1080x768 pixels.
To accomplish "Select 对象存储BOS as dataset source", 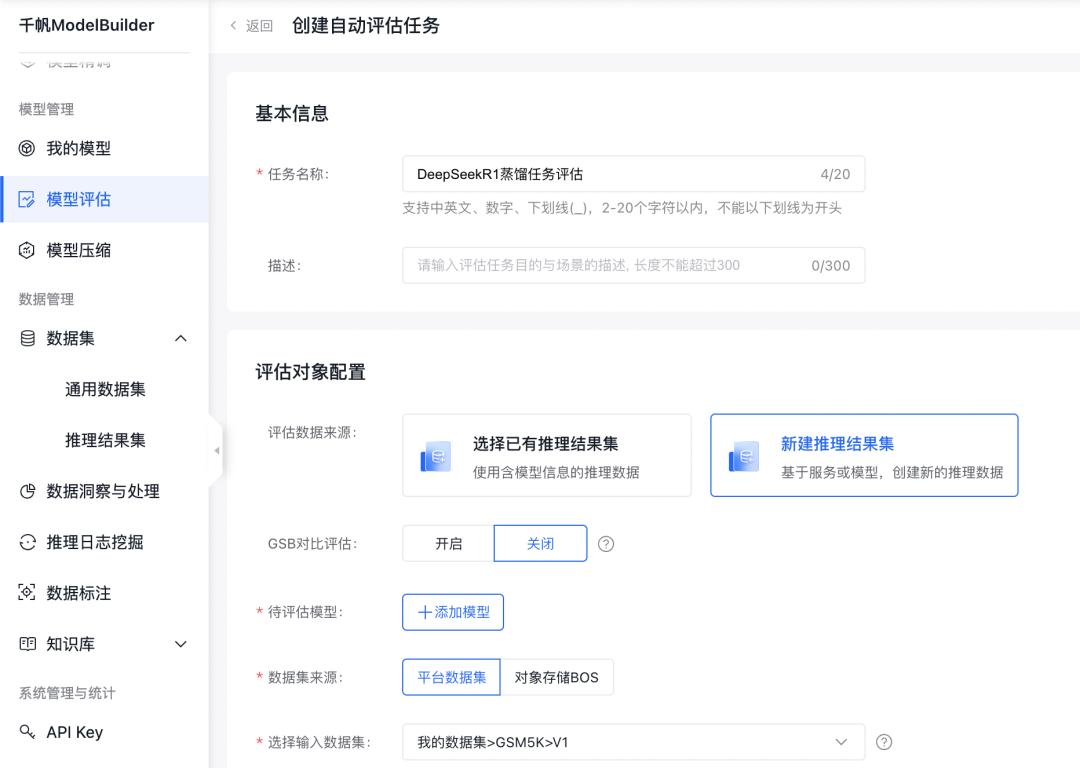I will [x=557, y=677].
